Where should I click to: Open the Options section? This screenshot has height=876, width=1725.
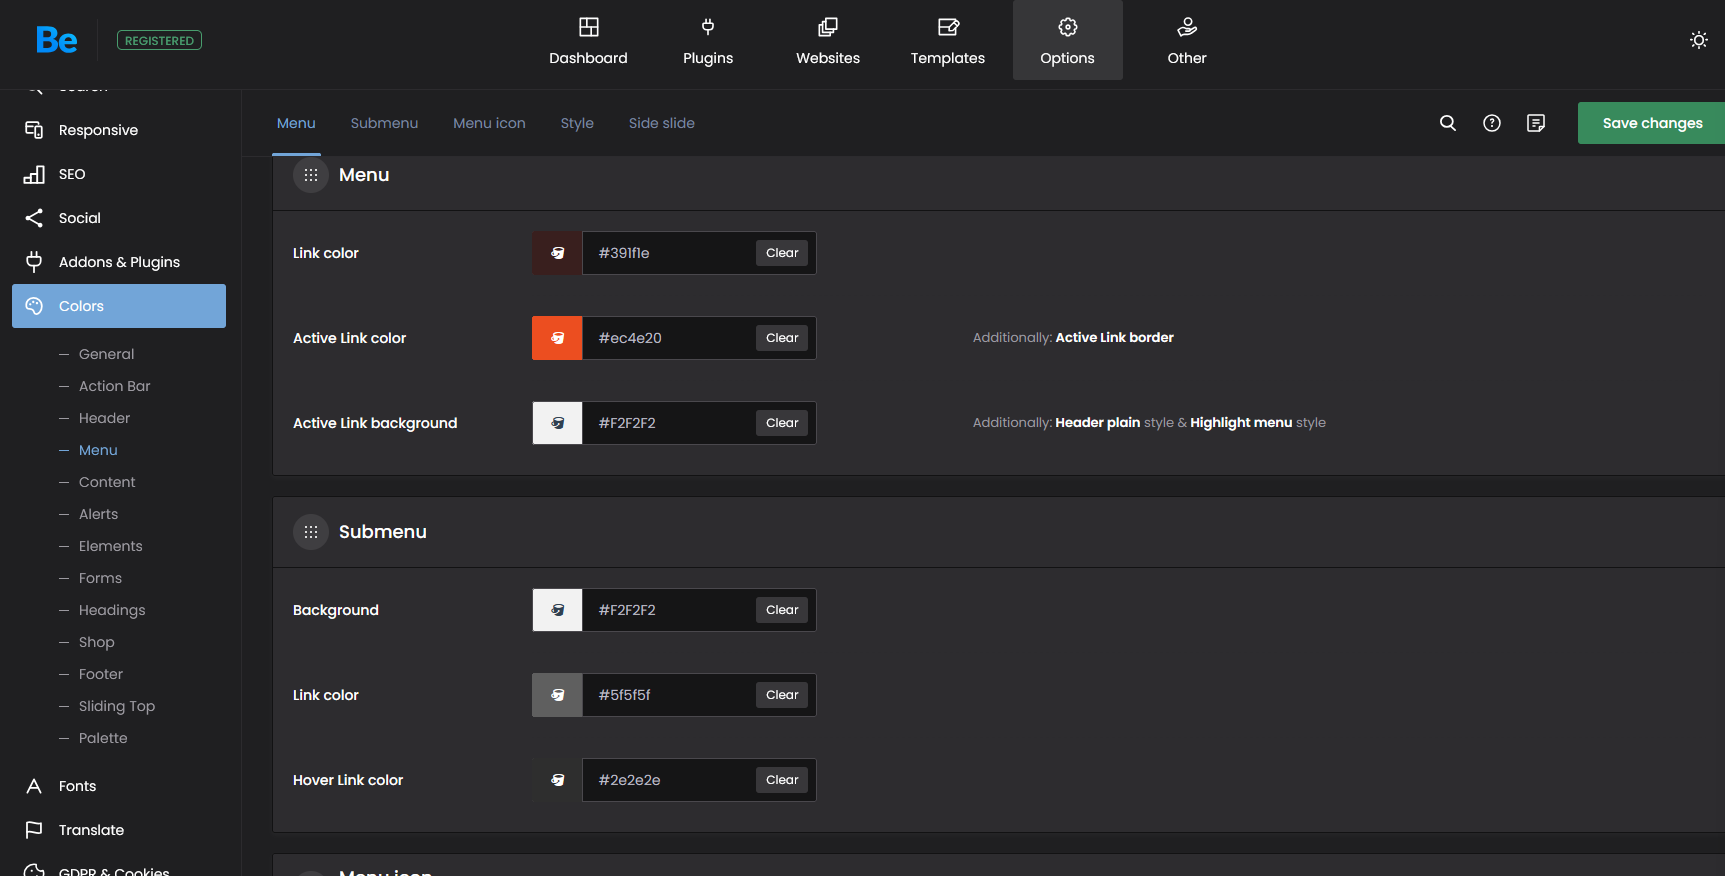point(1067,41)
